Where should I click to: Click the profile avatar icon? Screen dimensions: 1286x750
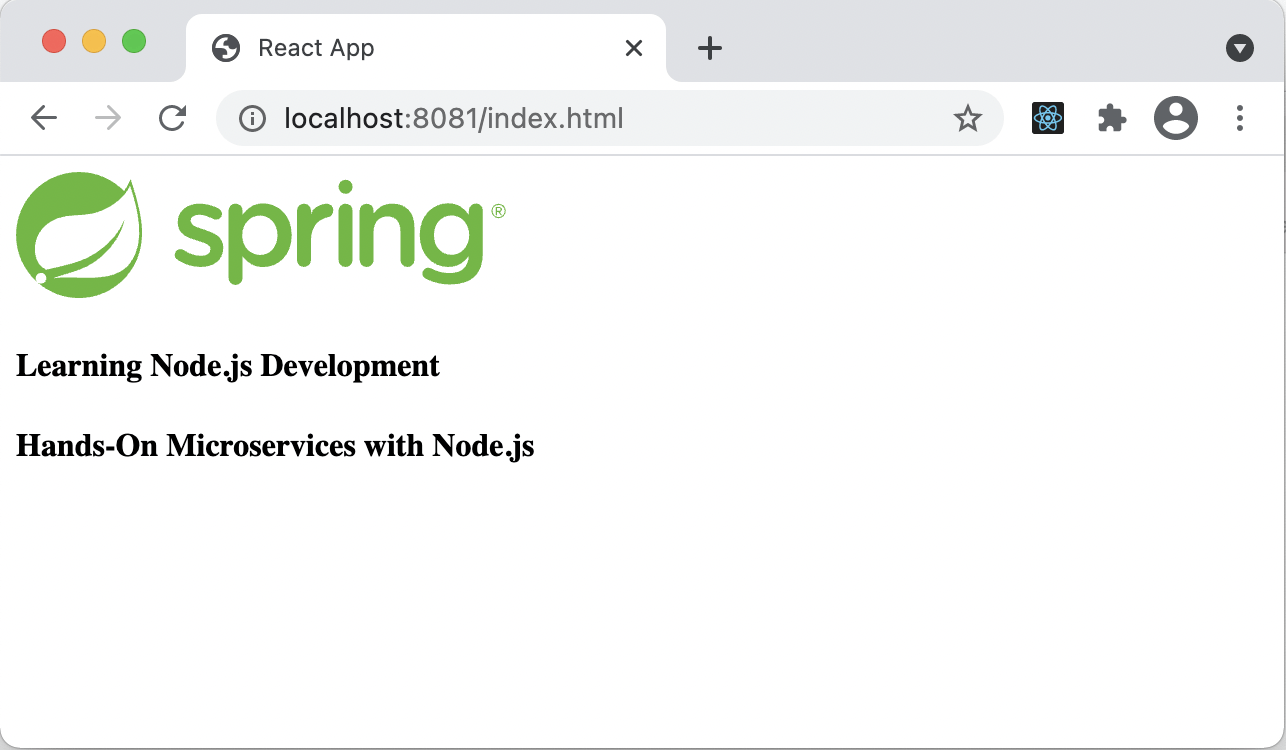pos(1175,119)
